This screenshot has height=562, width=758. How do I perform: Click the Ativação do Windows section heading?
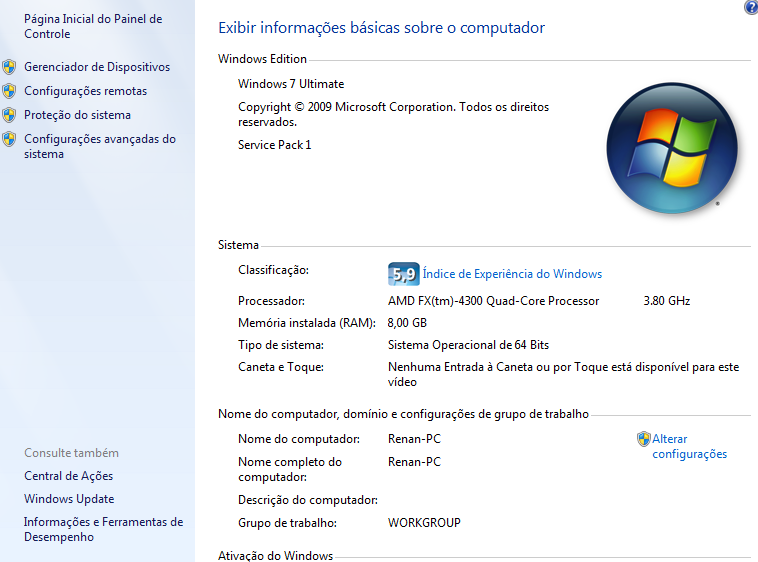coord(275,556)
